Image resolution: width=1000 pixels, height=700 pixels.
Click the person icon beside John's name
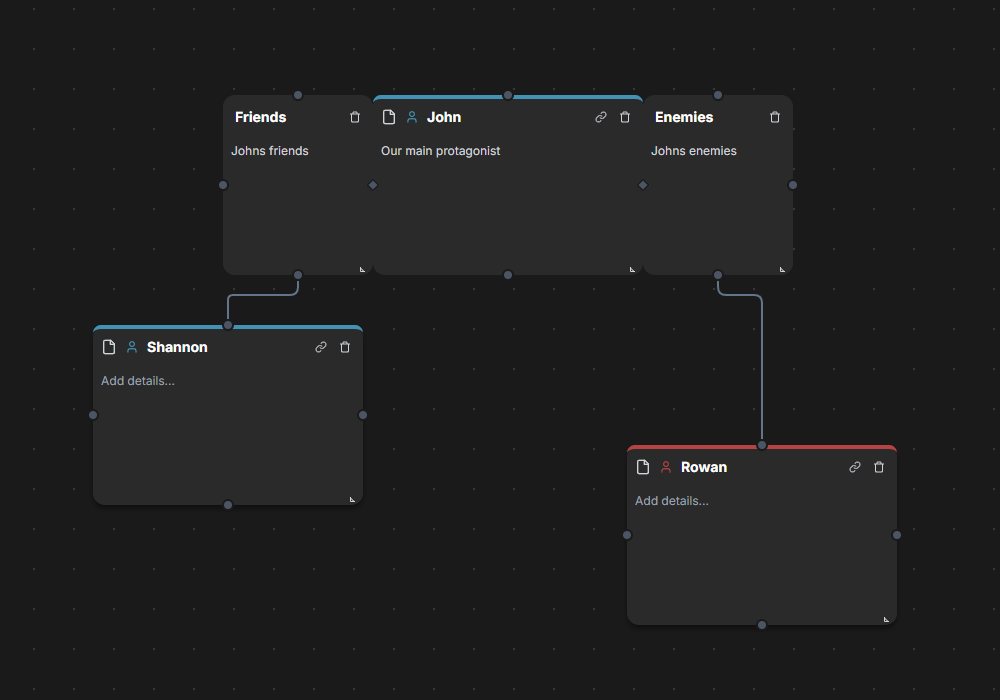pyautogui.click(x=411, y=117)
